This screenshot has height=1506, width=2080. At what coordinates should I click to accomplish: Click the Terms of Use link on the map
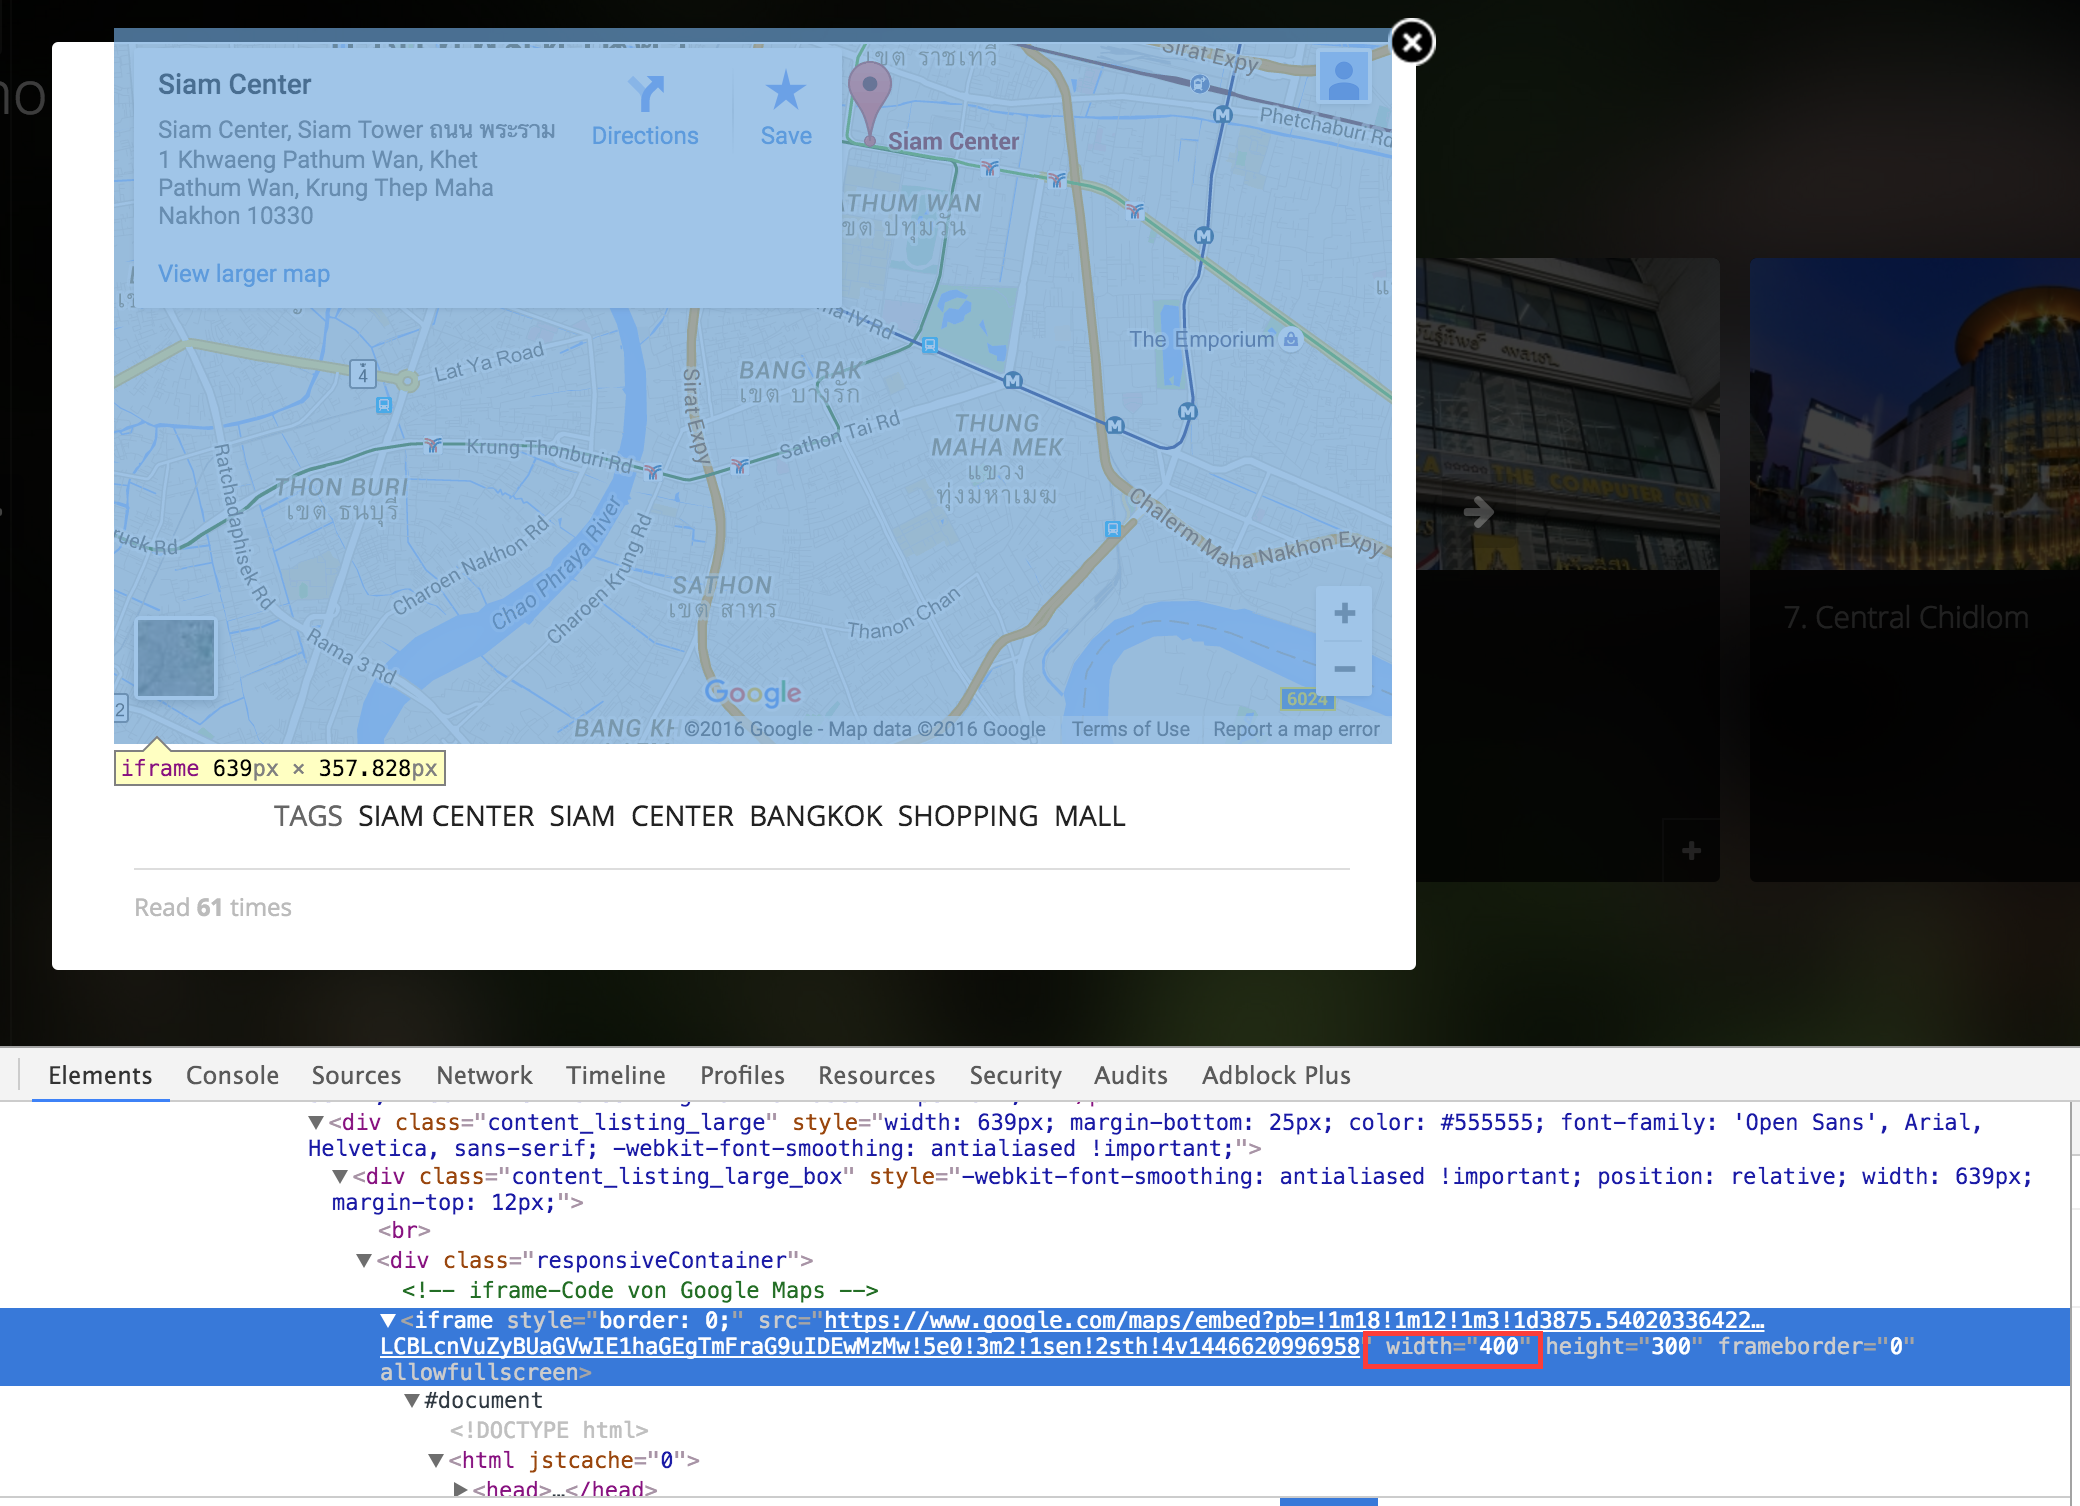pyautogui.click(x=1131, y=729)
